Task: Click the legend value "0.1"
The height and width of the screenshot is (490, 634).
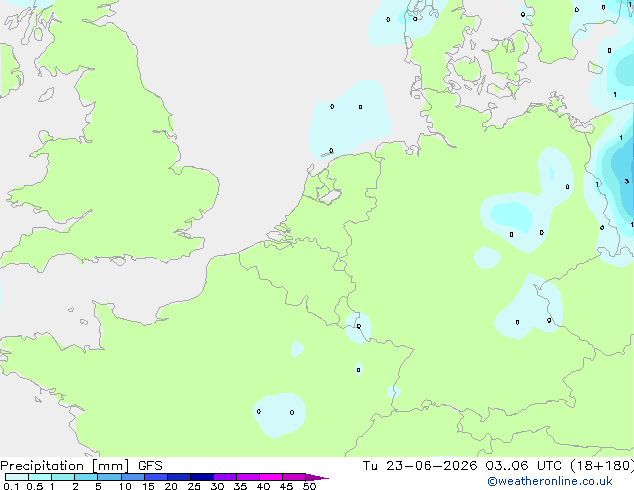Action: 11,486
